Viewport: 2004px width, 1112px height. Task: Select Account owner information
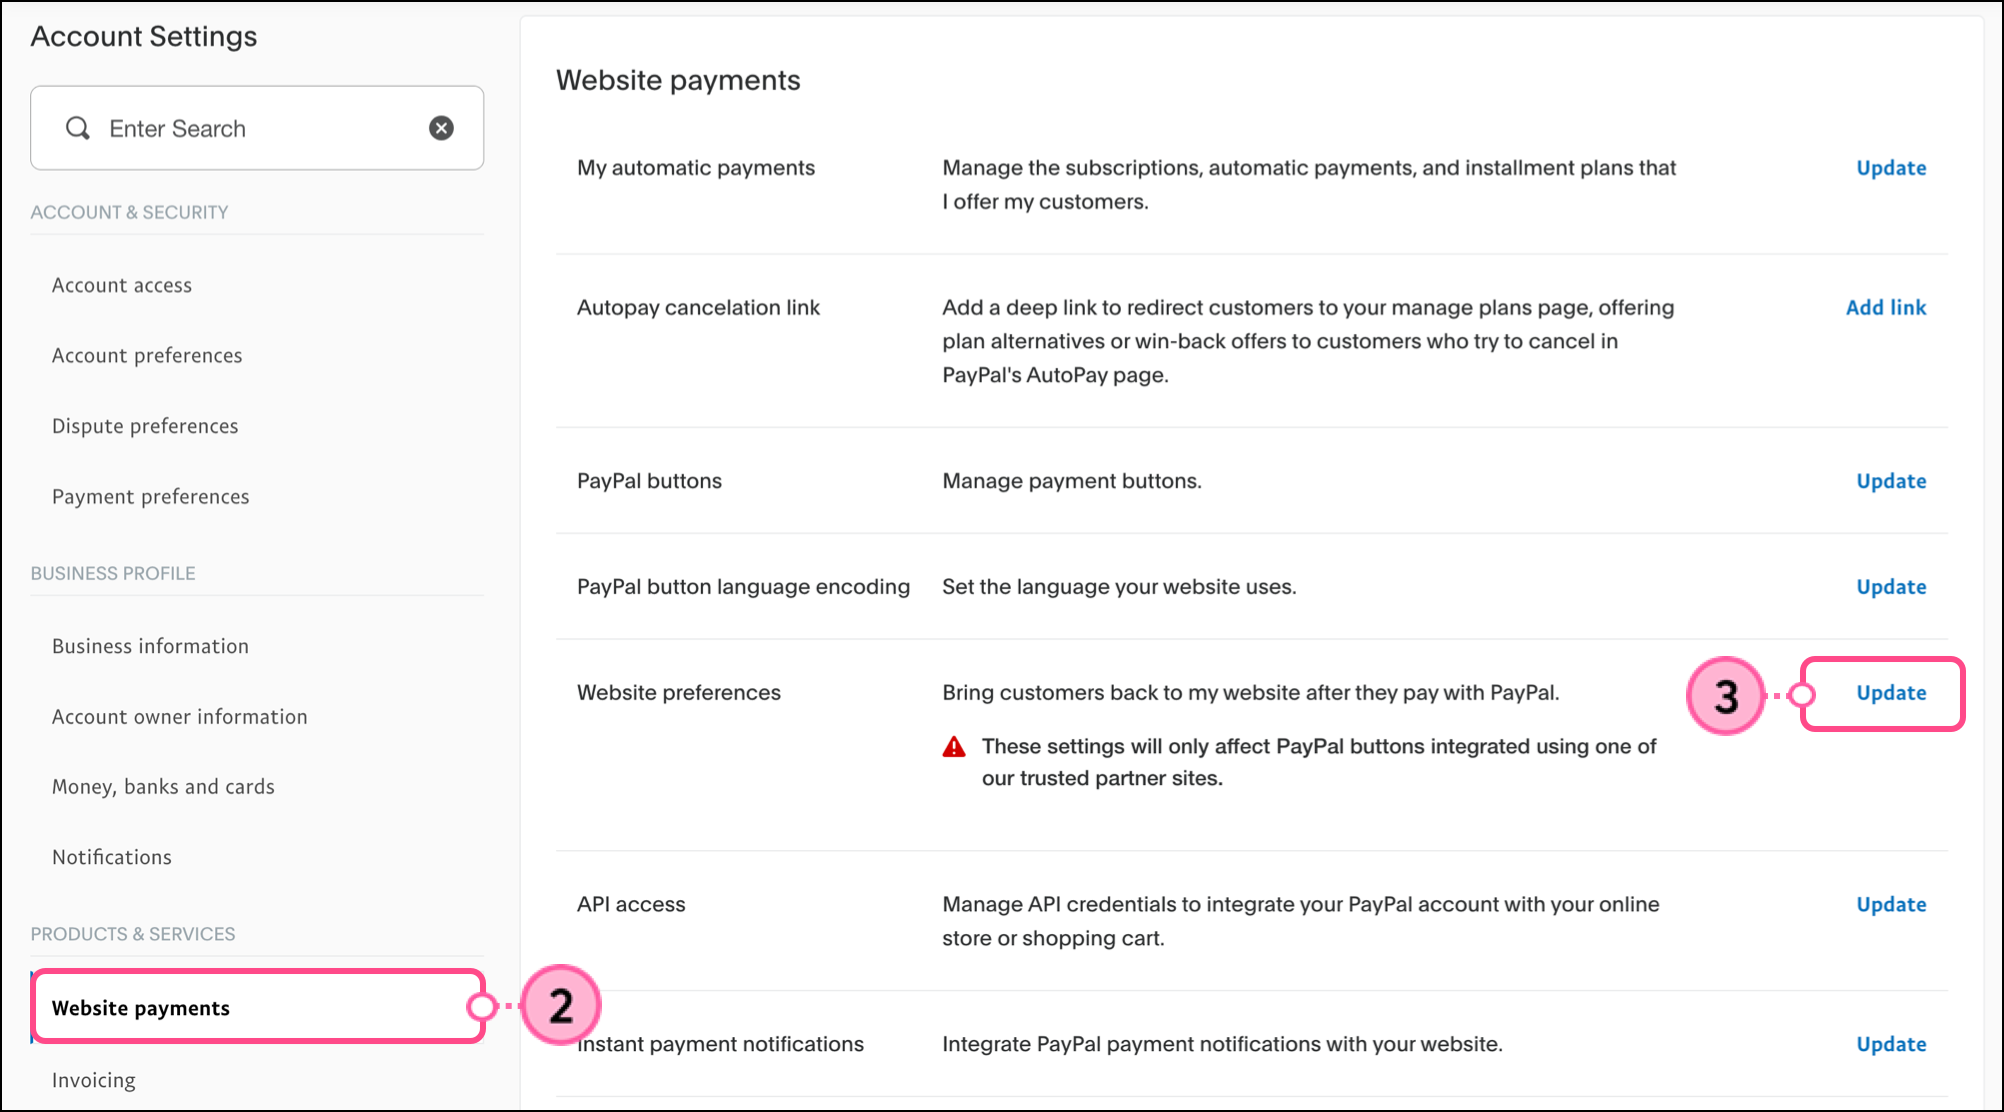point(180,717)
